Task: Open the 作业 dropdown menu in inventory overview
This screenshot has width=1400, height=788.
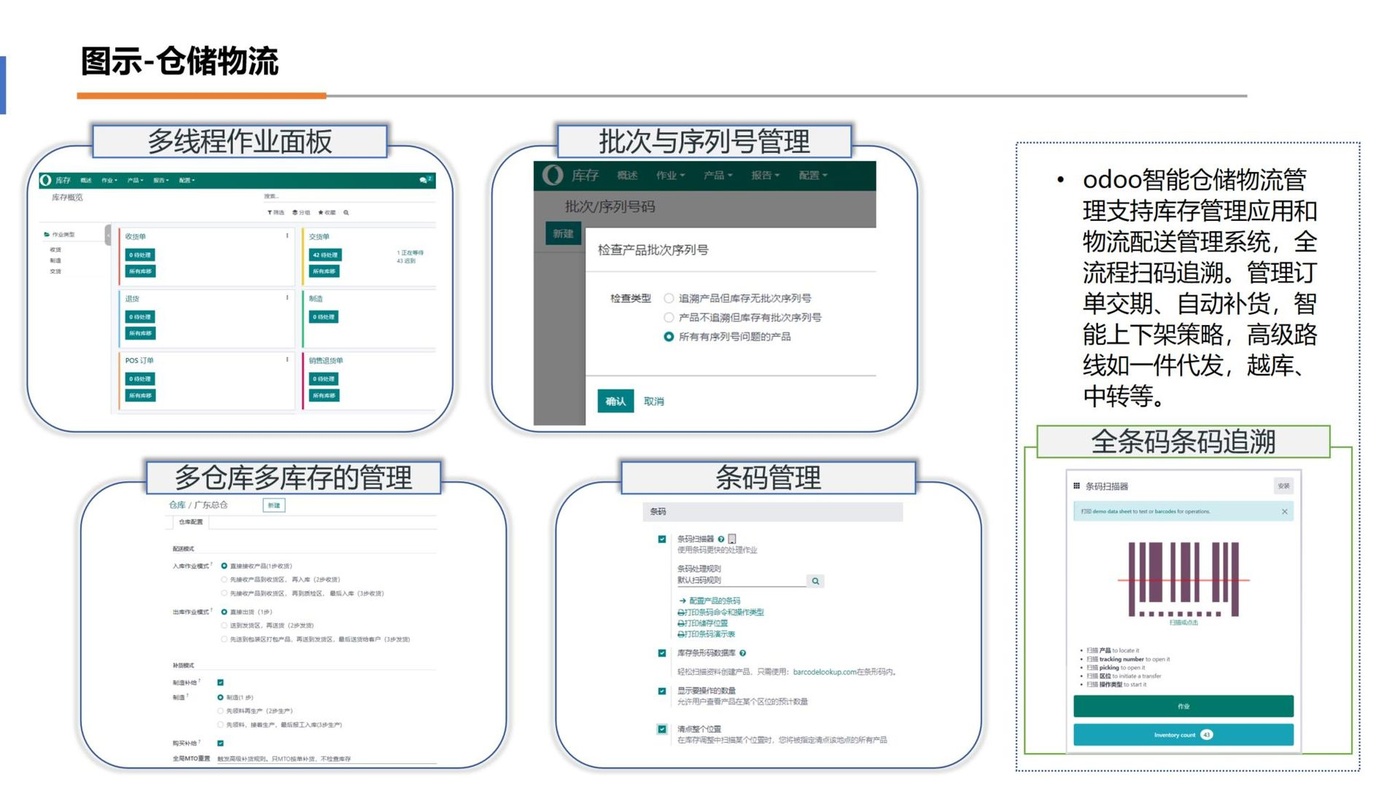Action: (109, 181)
